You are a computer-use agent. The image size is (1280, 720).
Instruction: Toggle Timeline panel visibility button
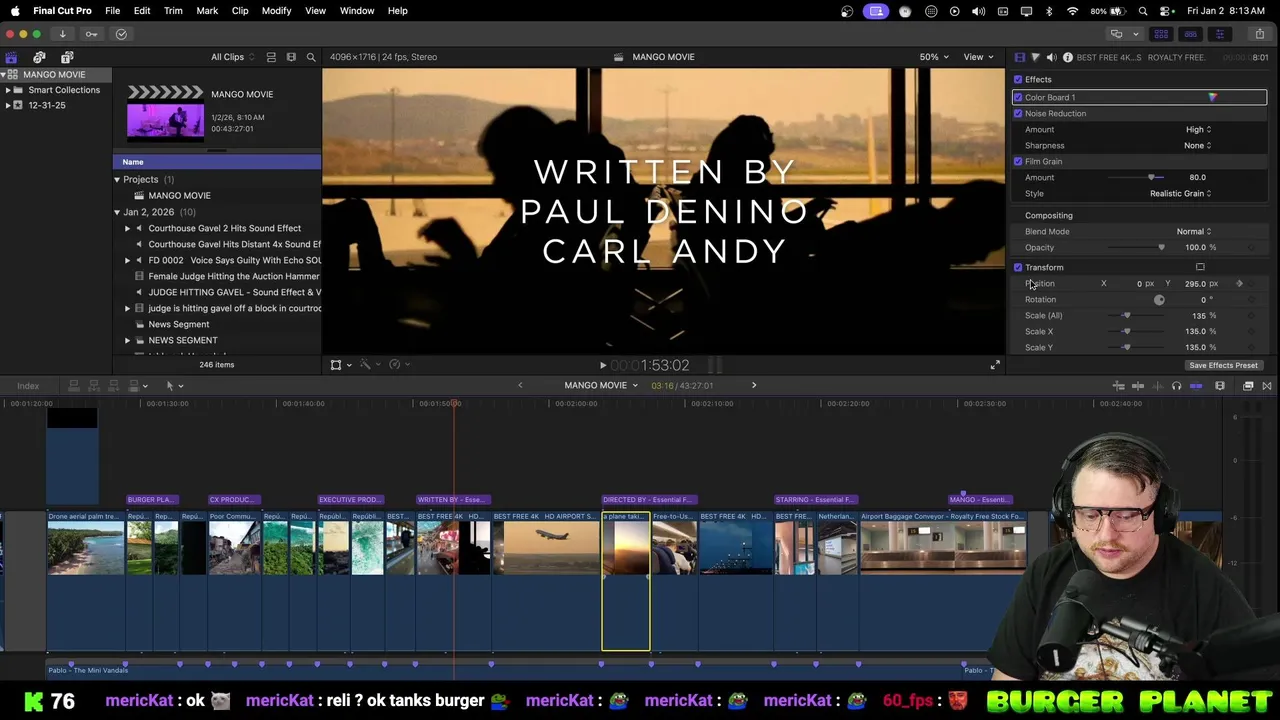point(1190,34)
